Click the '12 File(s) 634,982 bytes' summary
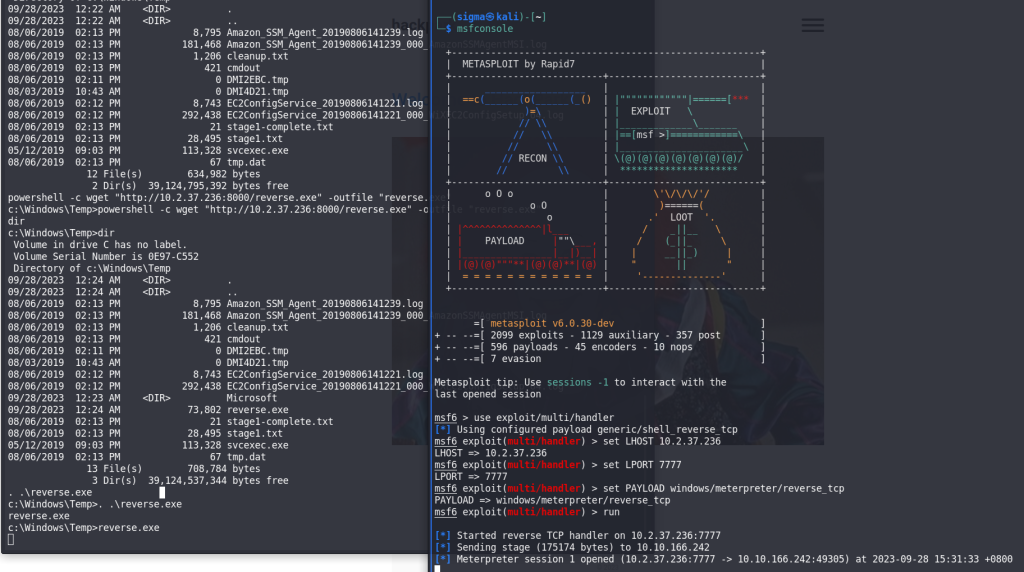Screen dimensions: 1024x572 (173, 174)
